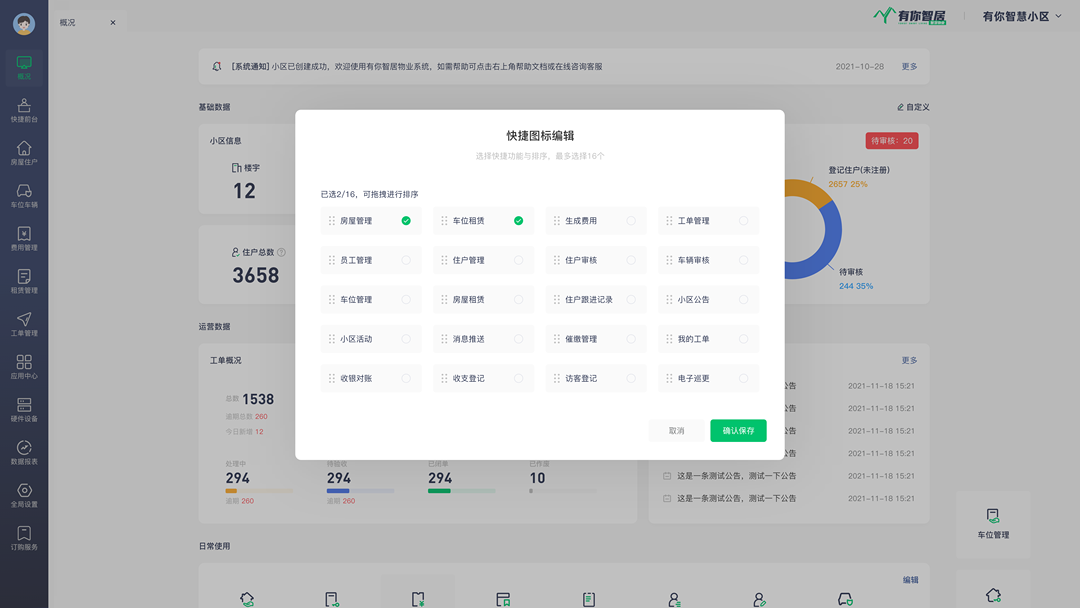Screen dimensions: 1080x608
Task: Click 取消 to dismiss the dialog
Action: [677, 431]
